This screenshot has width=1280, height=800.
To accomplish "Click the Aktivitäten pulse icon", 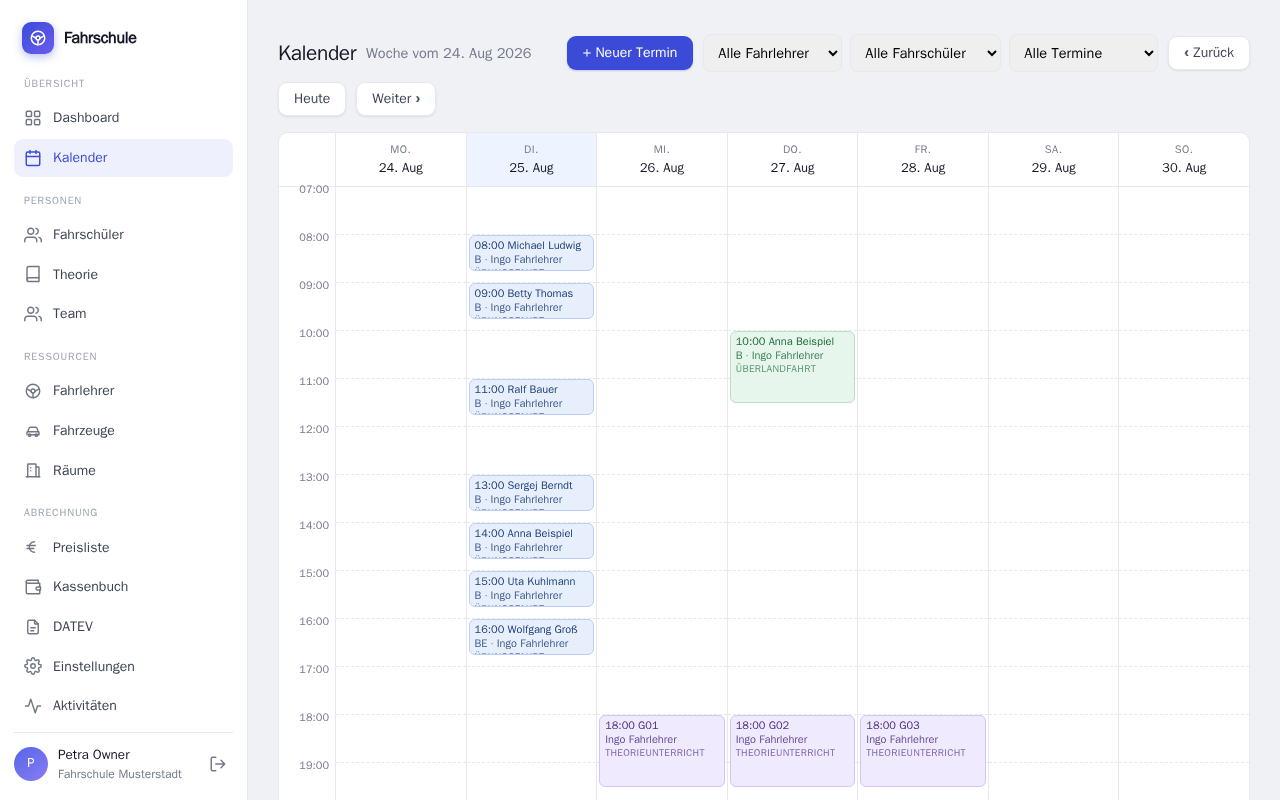I will click(x=33, y=706).
